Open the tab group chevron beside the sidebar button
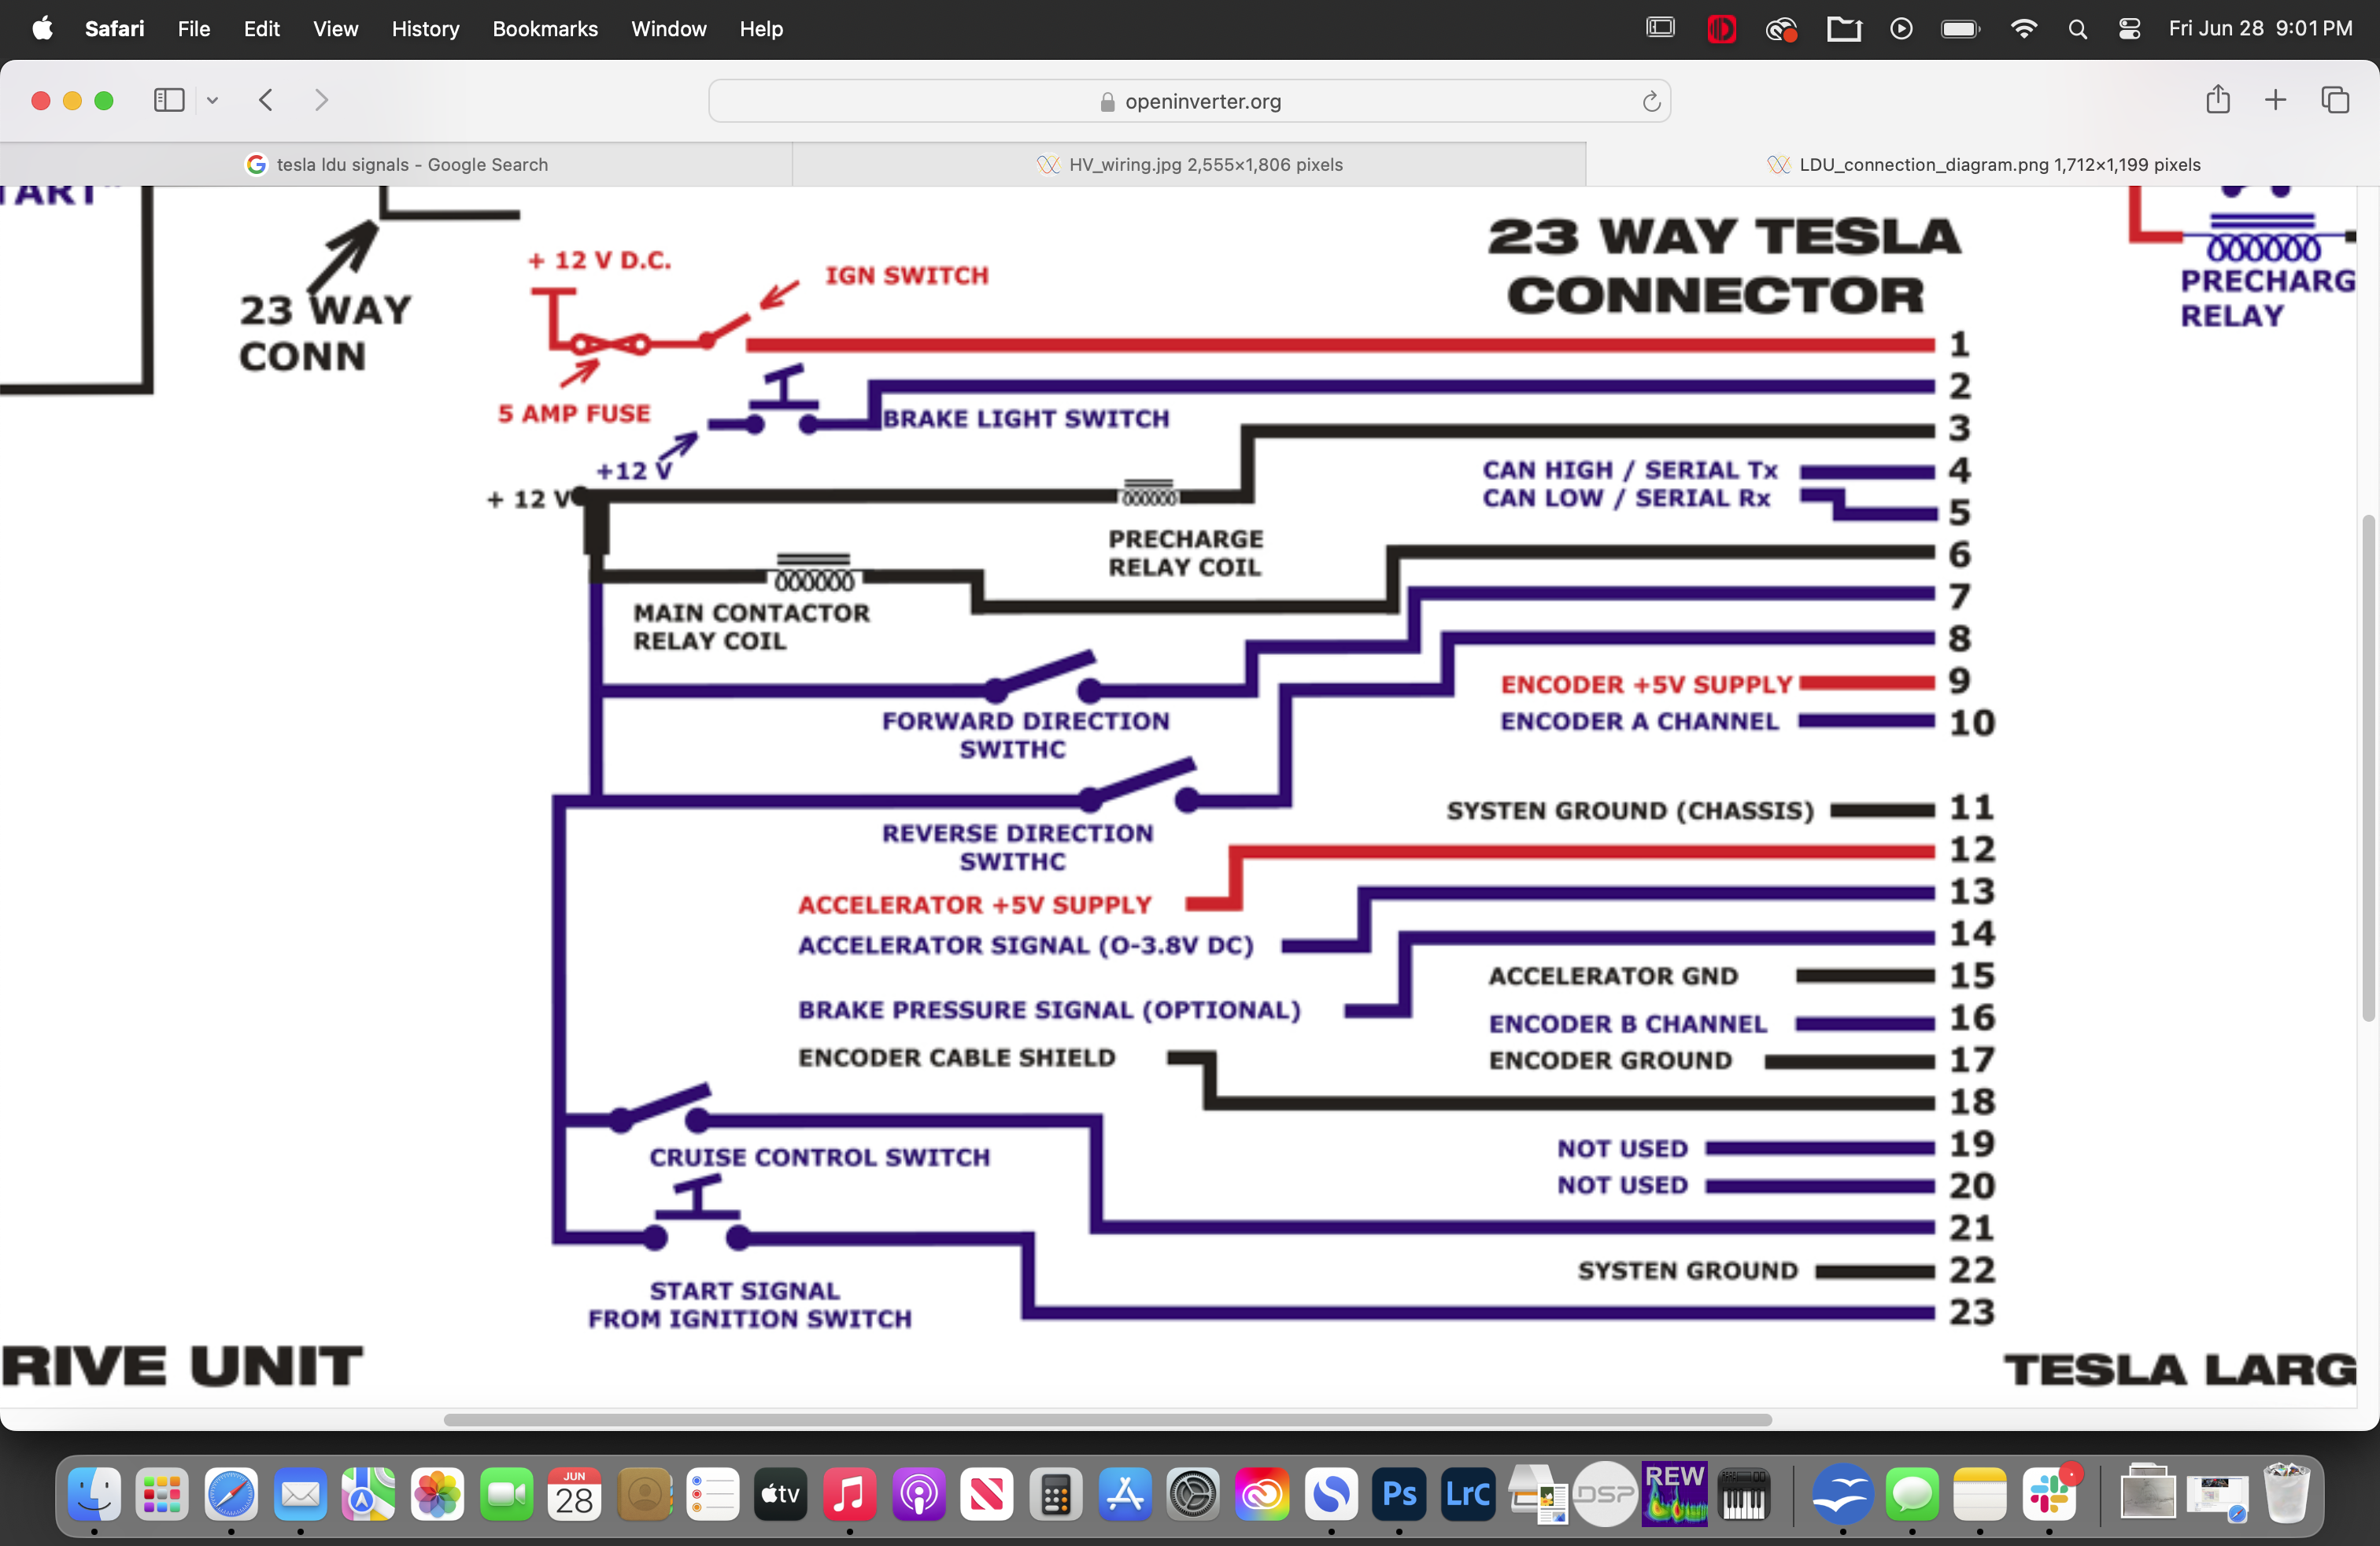2380x1546 pixels. click(212, 100)
